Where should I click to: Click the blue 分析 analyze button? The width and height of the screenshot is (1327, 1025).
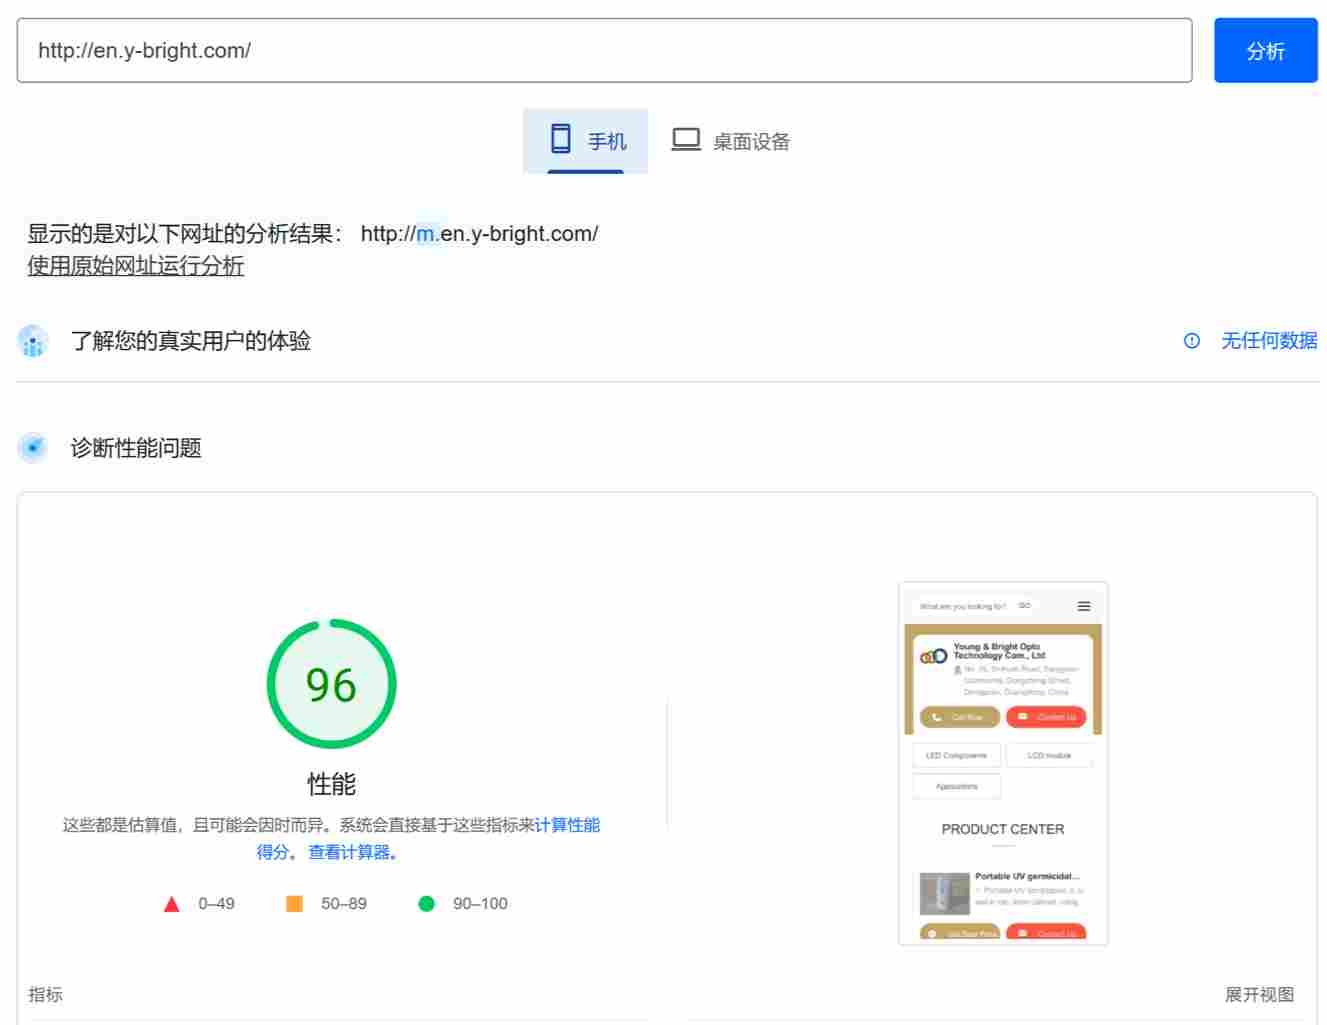(x=1265, y=50)
